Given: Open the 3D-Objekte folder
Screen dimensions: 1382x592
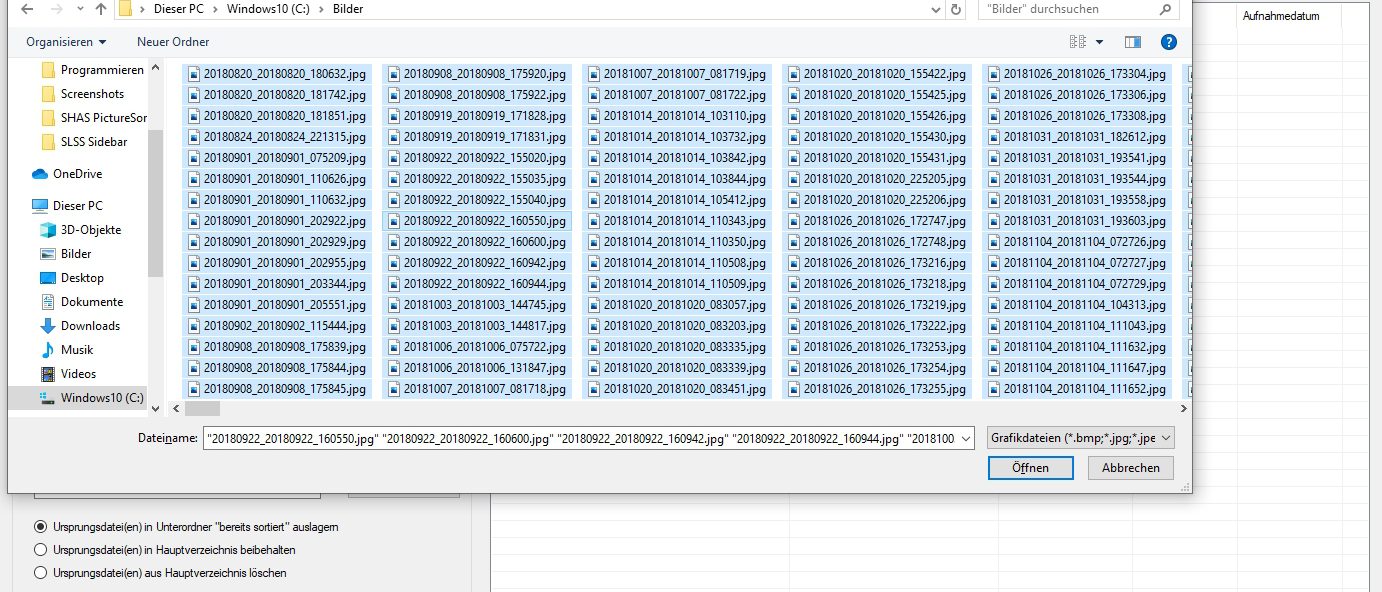Looking at the screenshot, I should click(x=90, y=230).
